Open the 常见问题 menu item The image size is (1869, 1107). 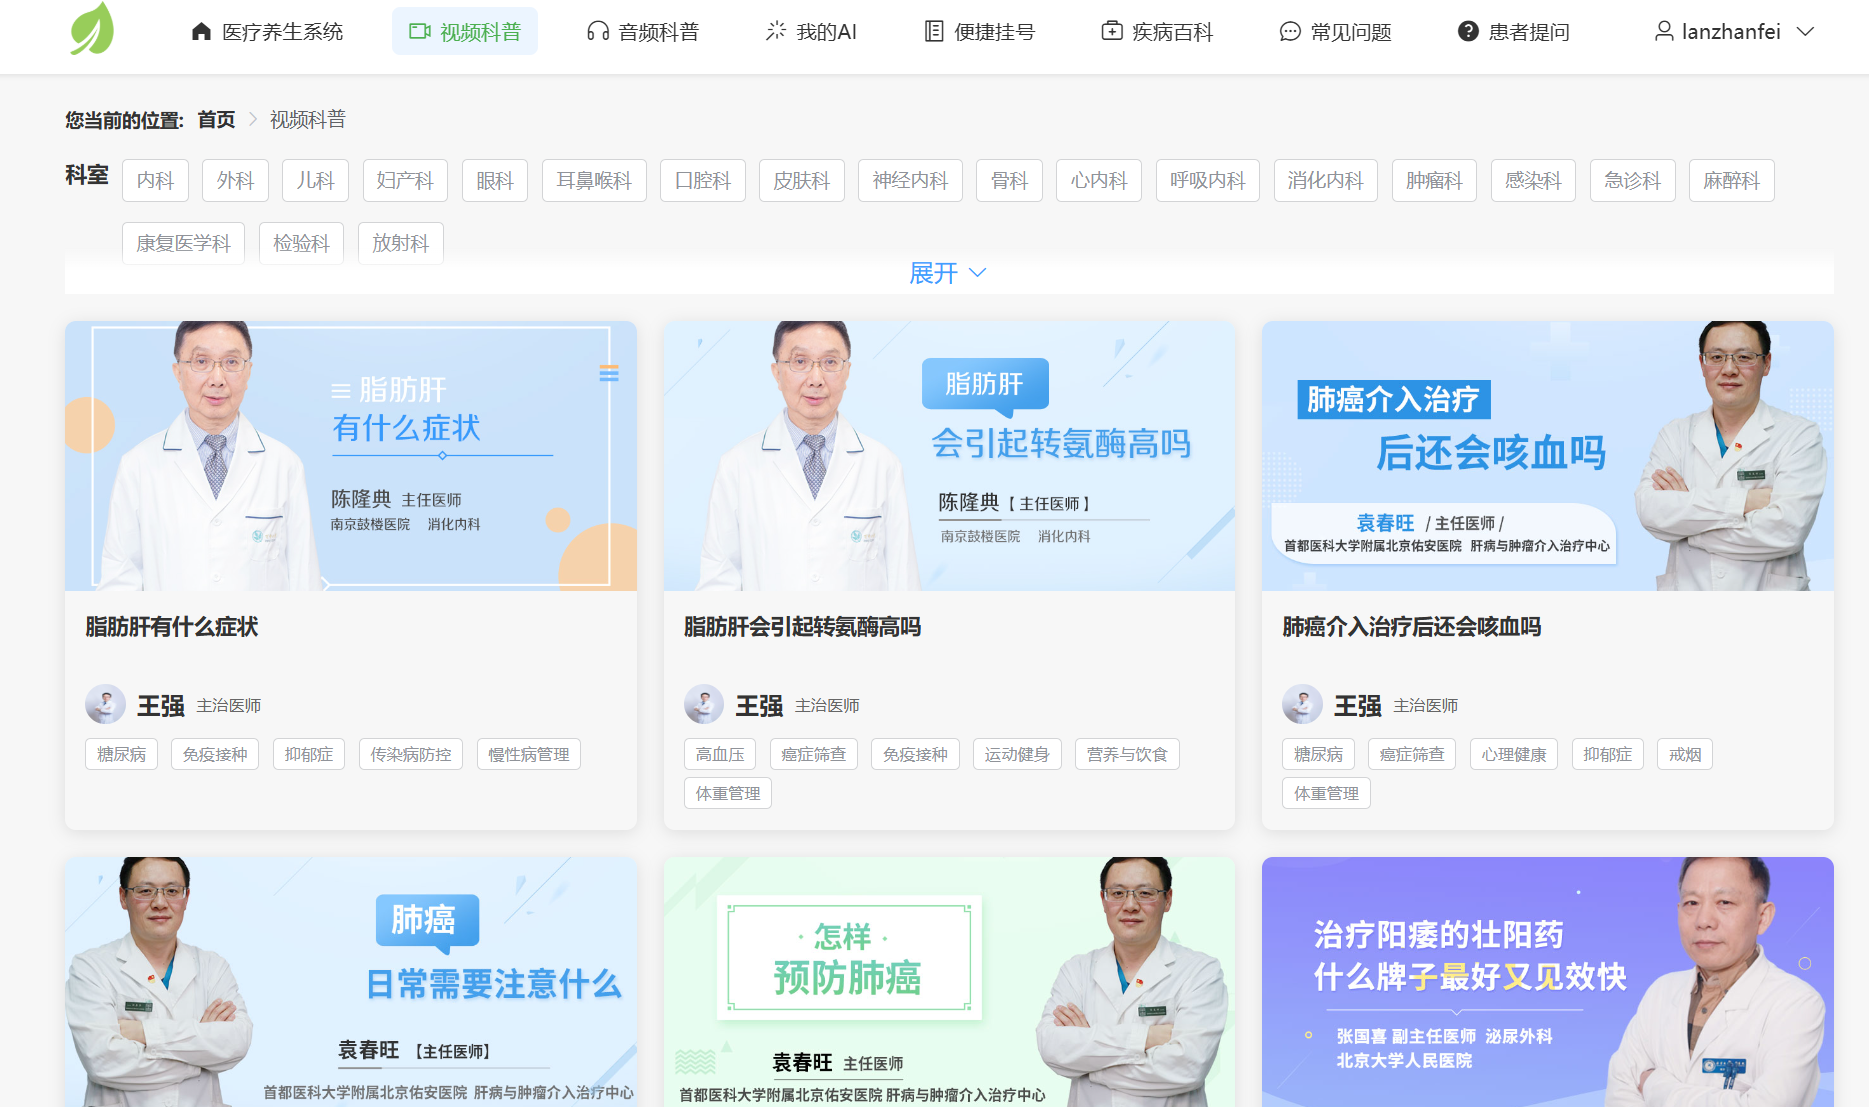[1335, 32]
